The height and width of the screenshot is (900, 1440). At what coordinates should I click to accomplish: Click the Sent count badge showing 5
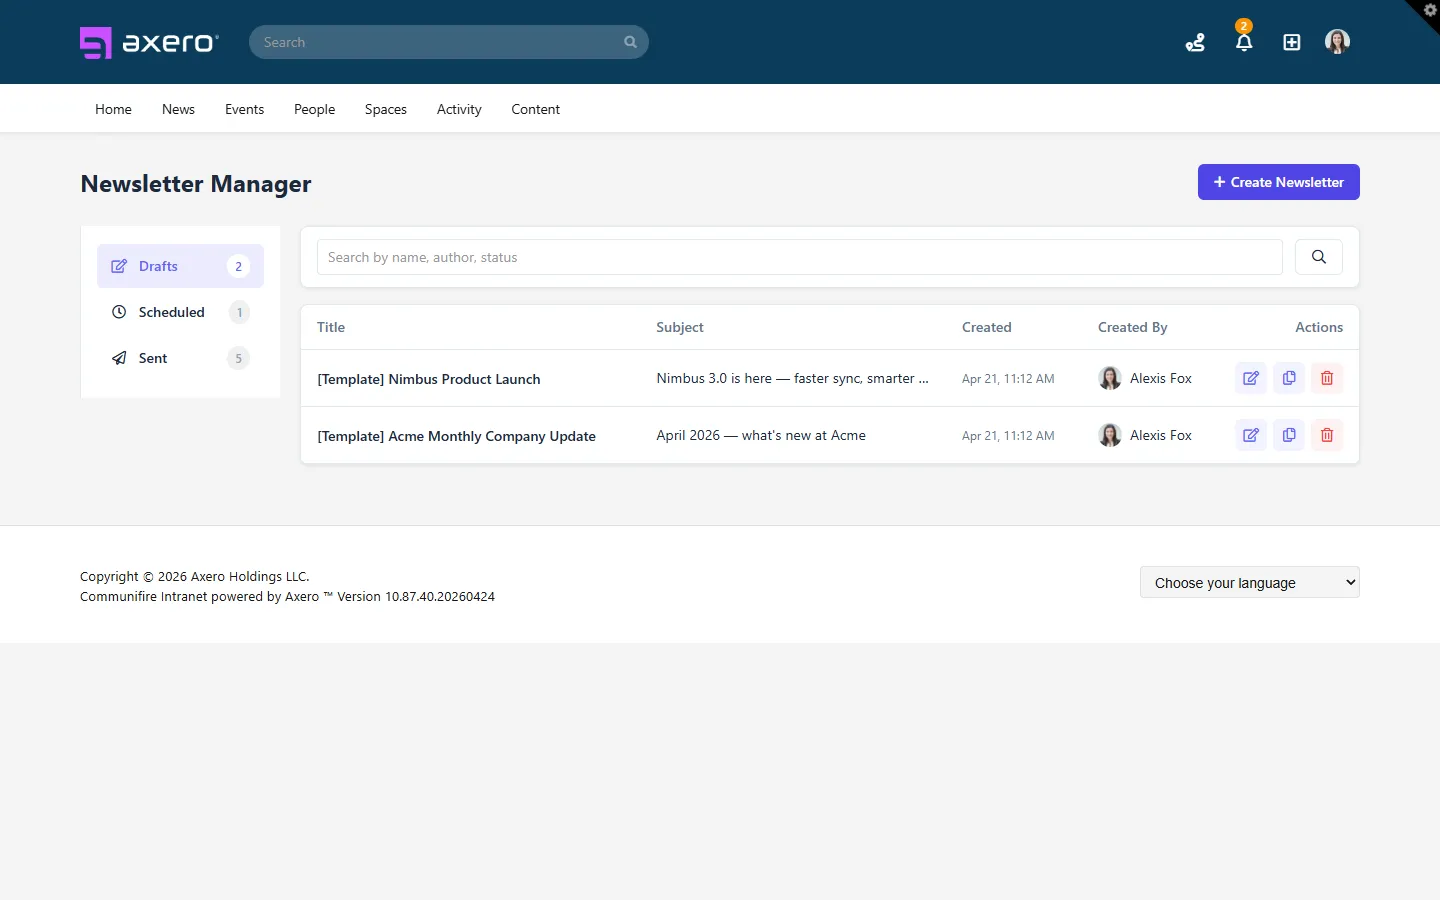pyautogui.click(x=238, y=358)
